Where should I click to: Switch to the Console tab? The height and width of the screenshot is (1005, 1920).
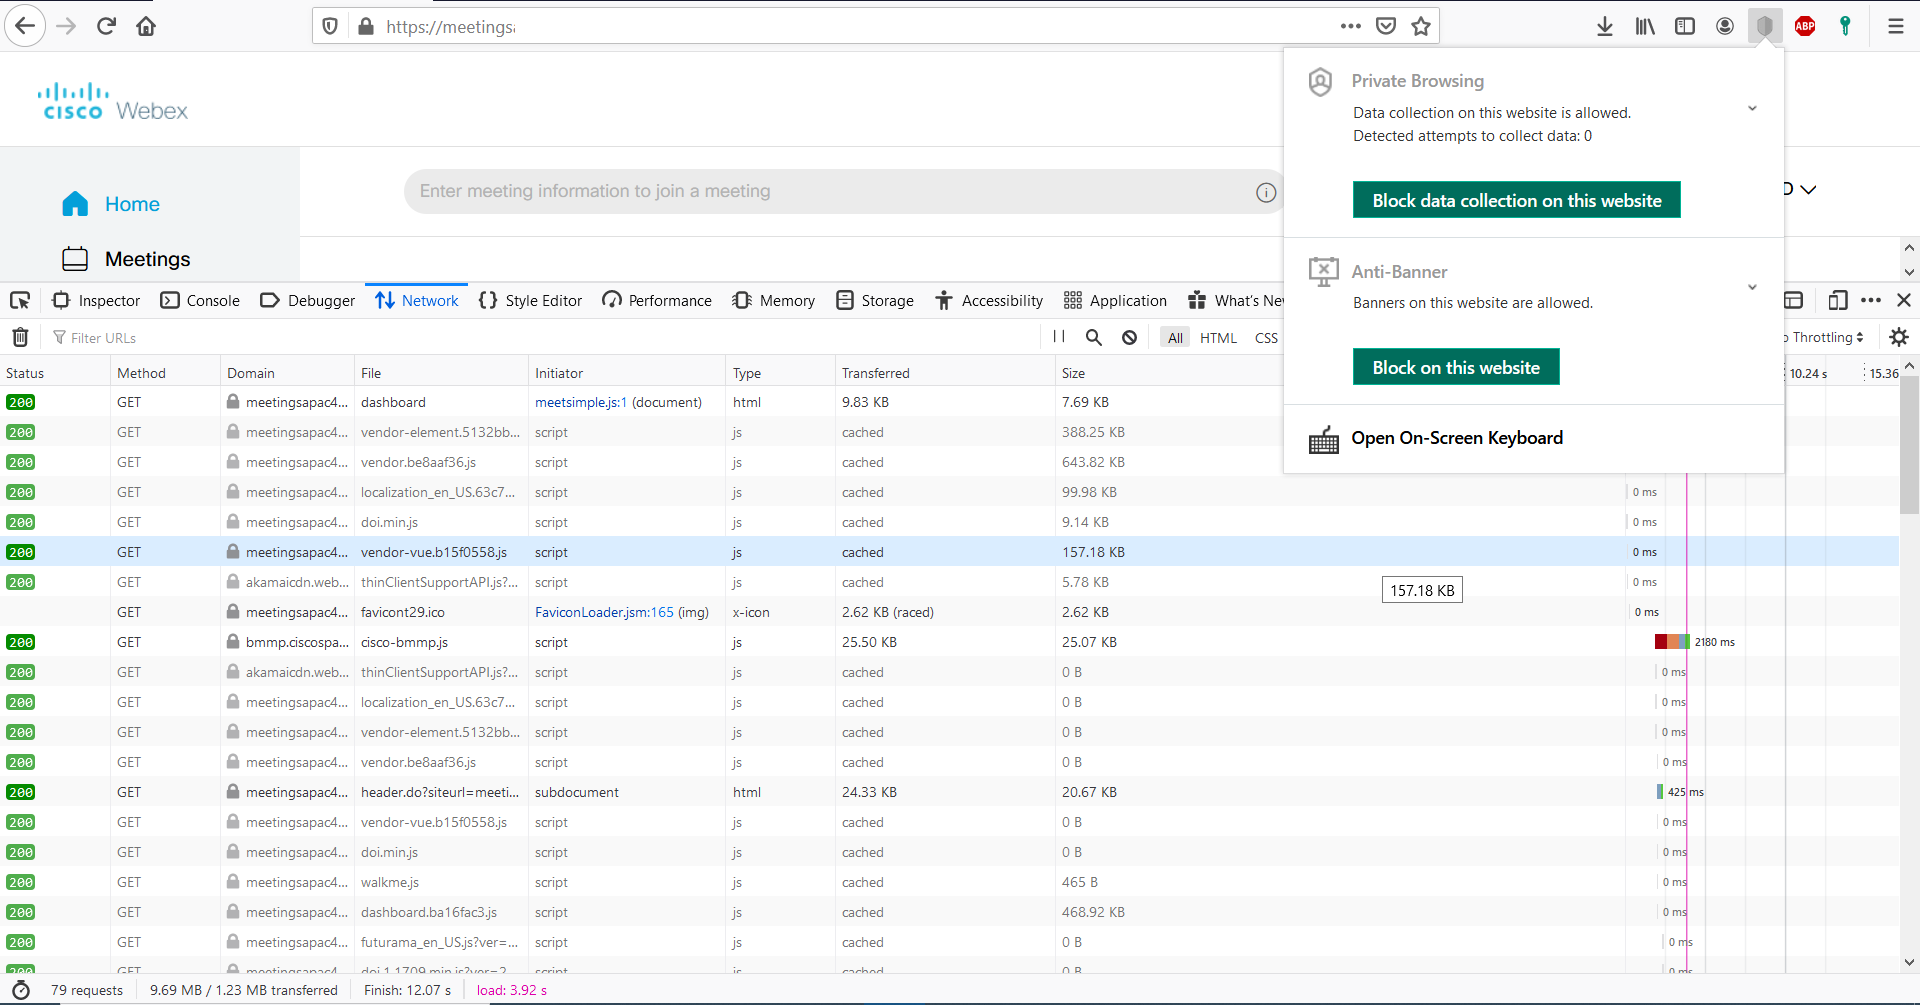[x=201, y=300]
